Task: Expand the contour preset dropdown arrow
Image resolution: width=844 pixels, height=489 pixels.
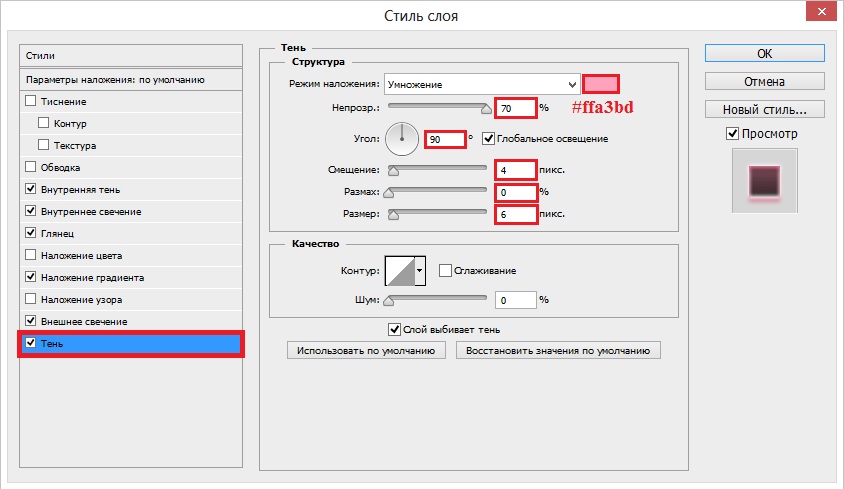Action: 420,270
